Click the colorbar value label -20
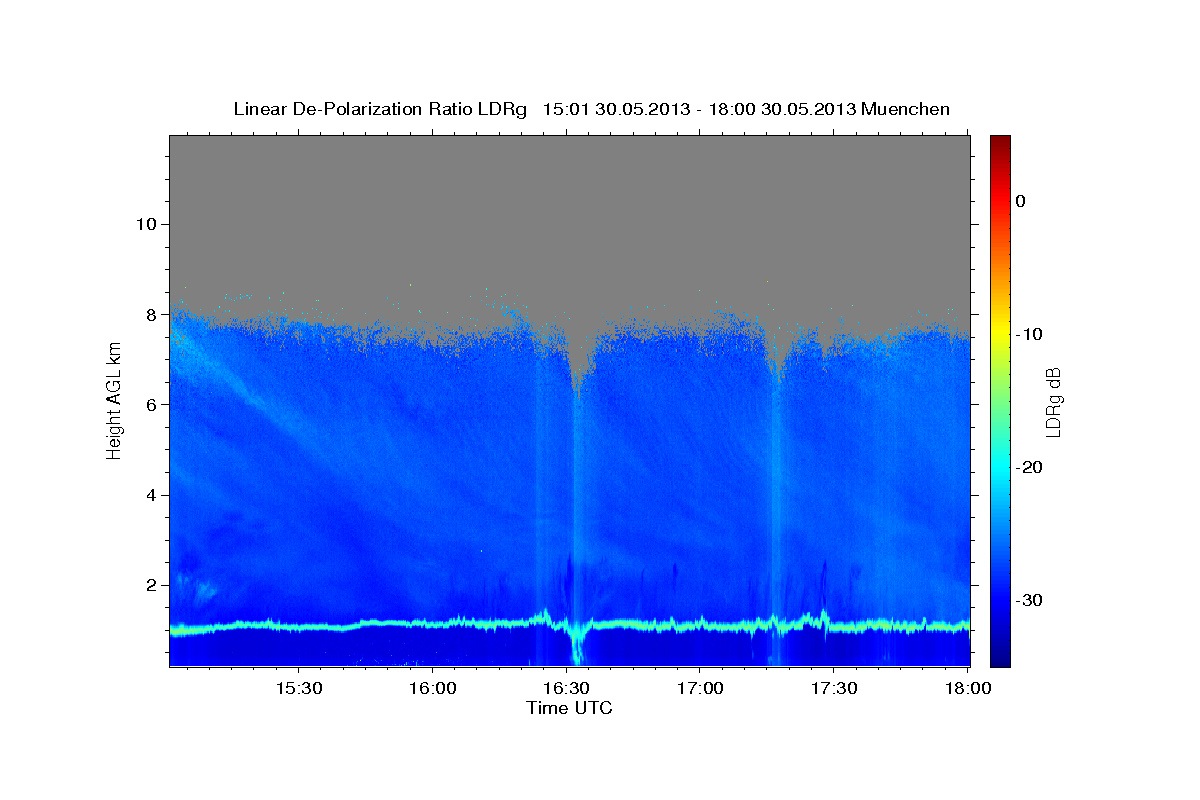1200x800 pixels. pyautogui.click(x=1028, y=467)
